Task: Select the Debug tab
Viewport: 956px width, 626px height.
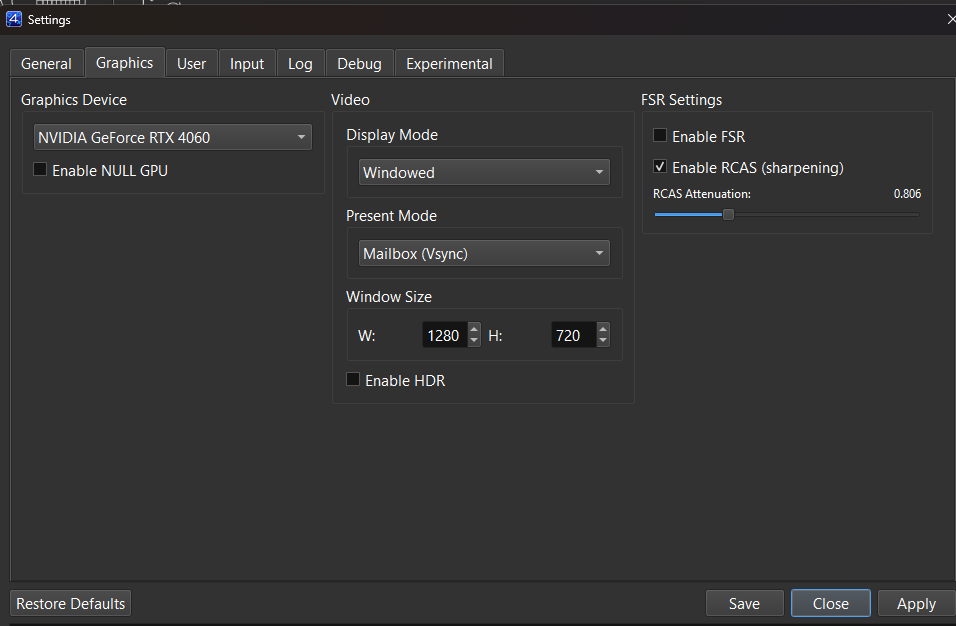Action: tap(359, 63)
